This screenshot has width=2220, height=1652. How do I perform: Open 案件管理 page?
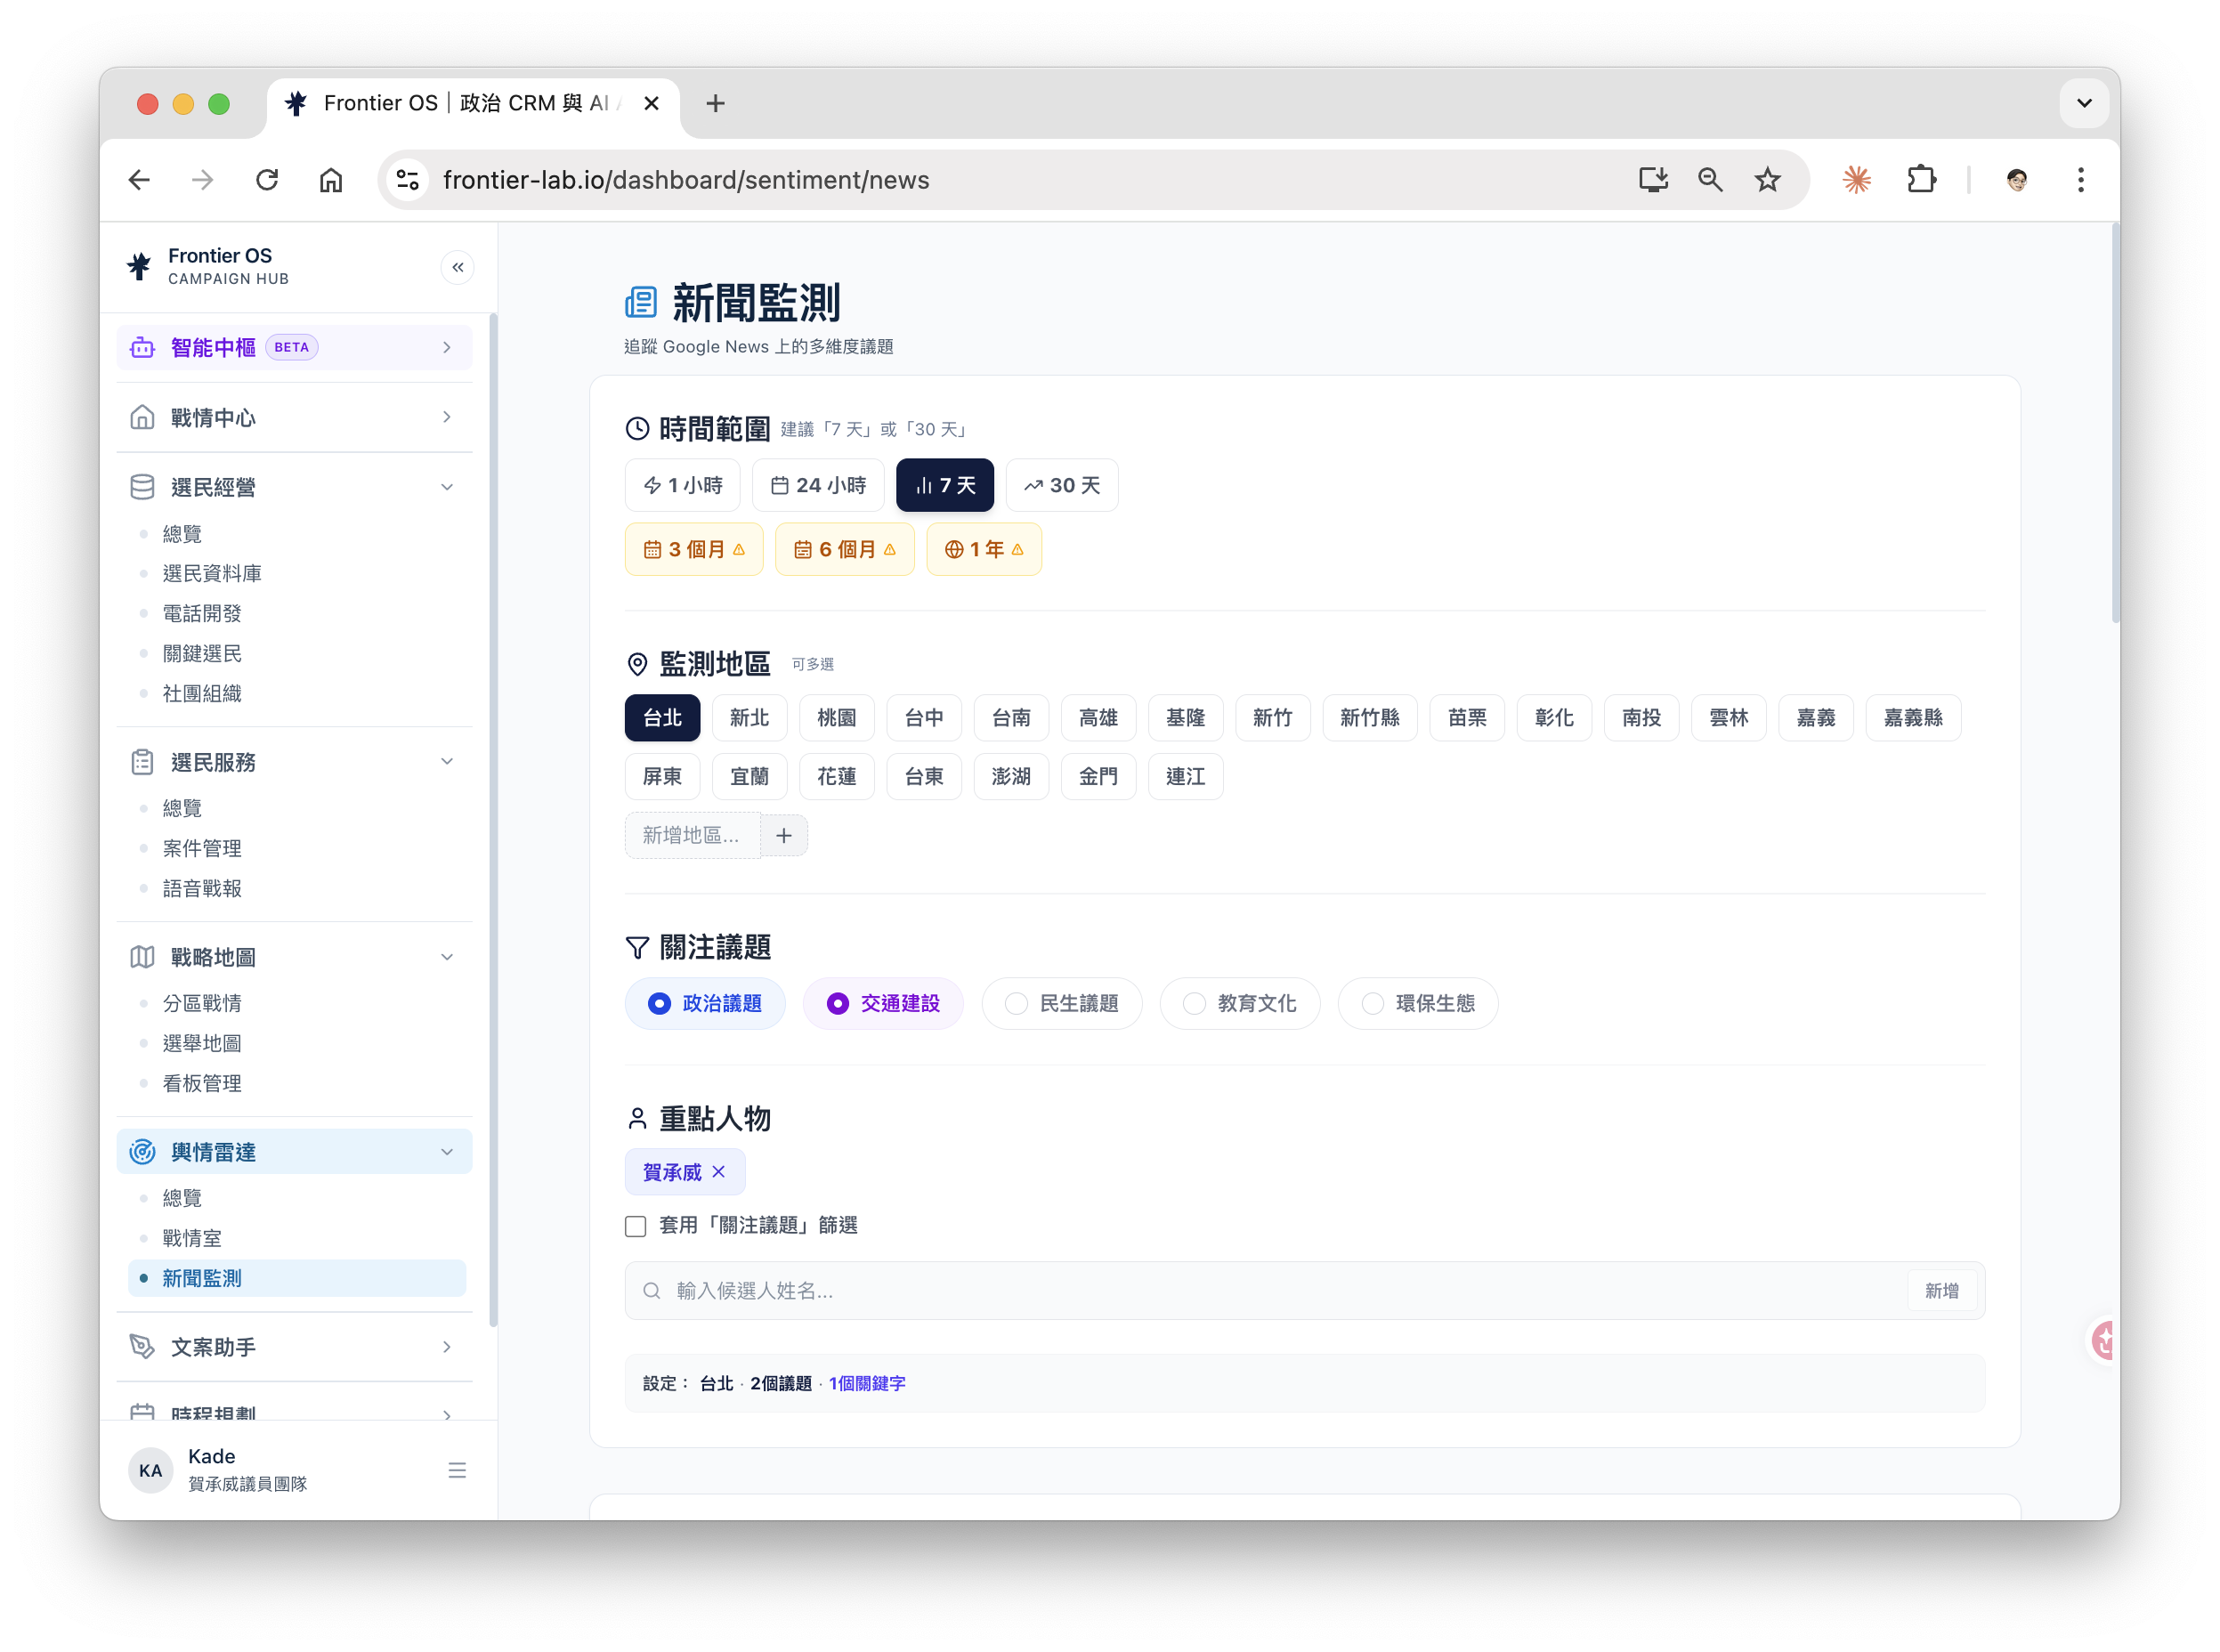202,848
